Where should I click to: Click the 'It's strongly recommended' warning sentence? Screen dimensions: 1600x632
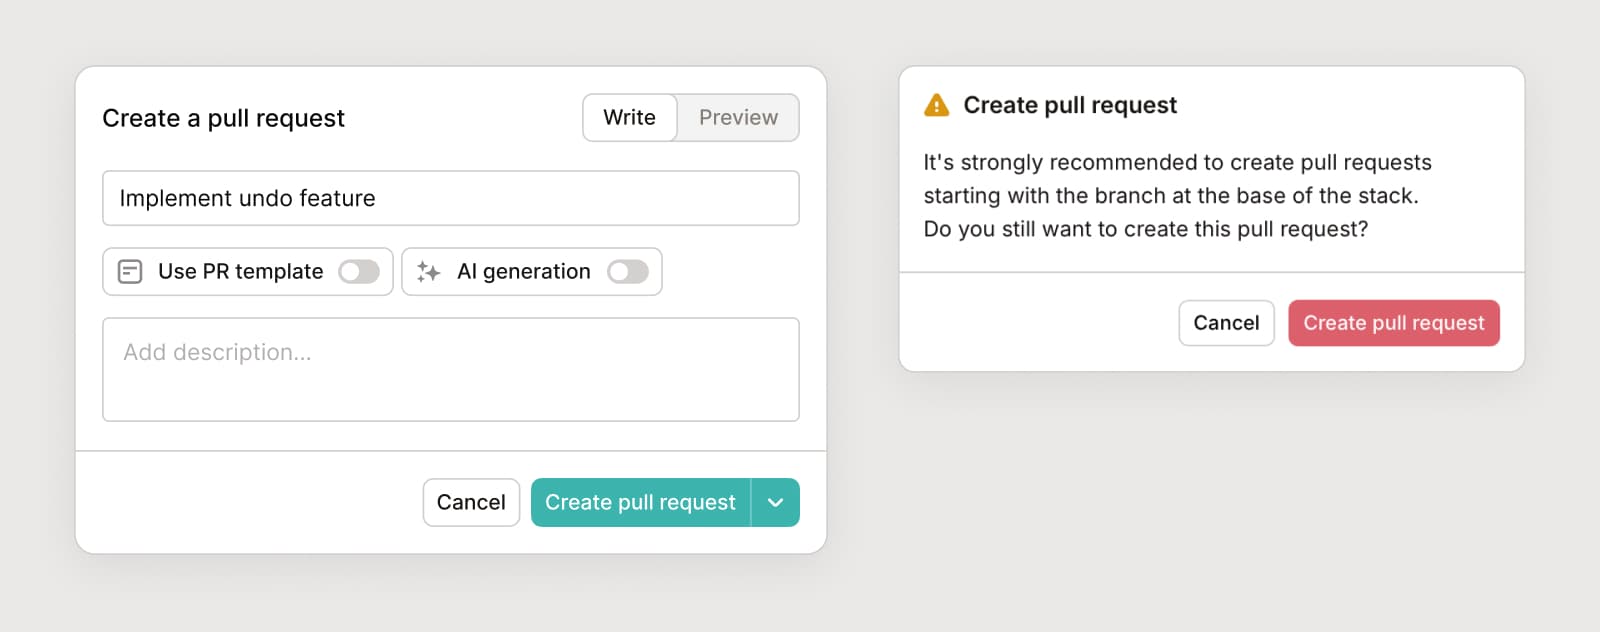pyautogui.click(x=1177, y=162)
